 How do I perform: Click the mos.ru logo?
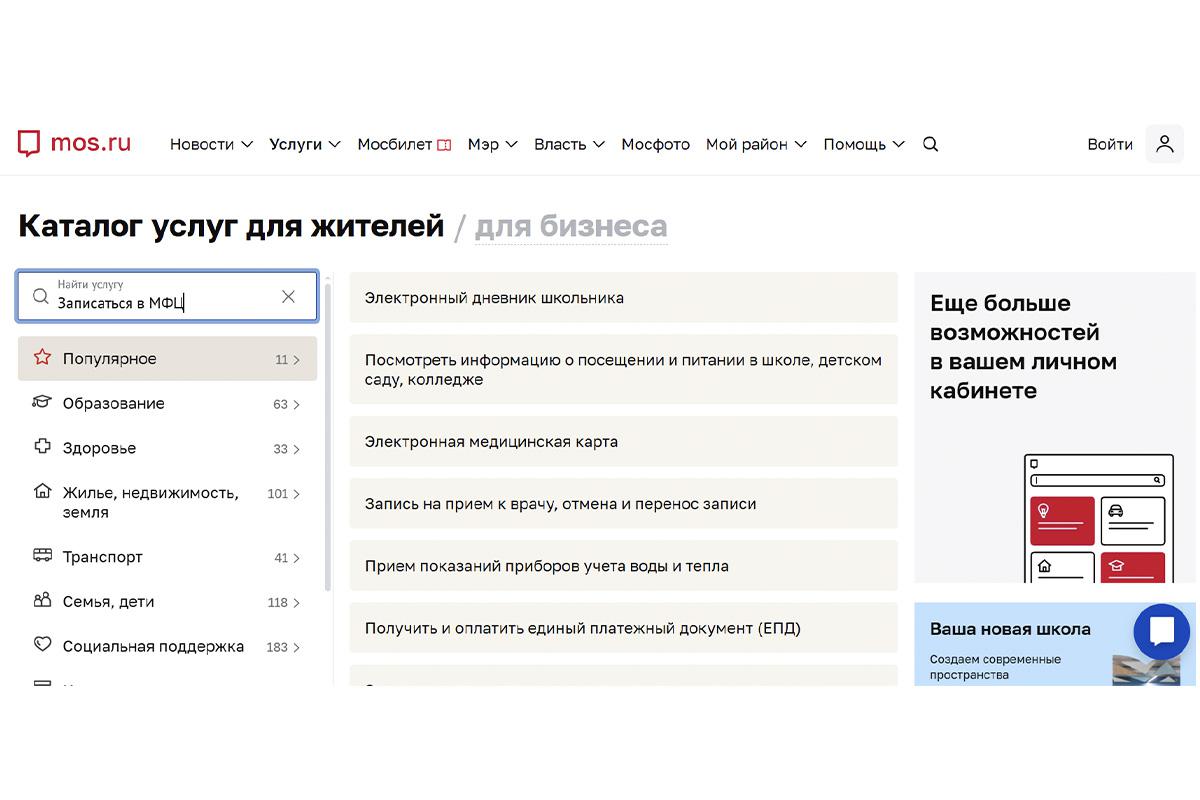(x=74, y=143)
